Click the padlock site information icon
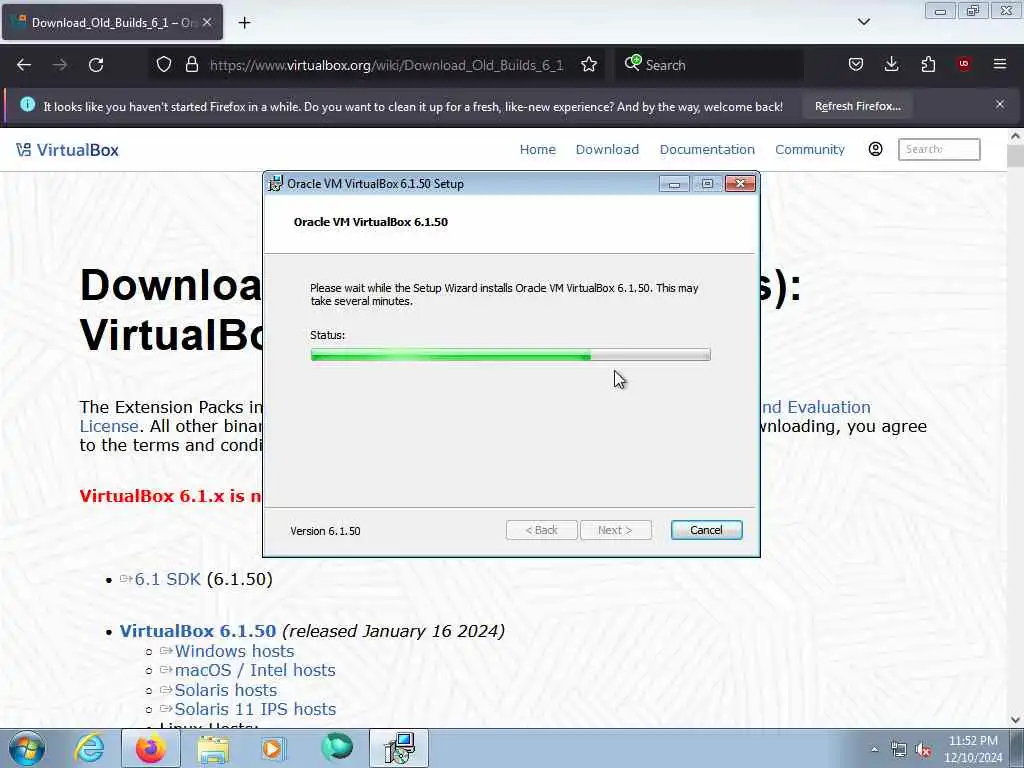 pos(191,64)
